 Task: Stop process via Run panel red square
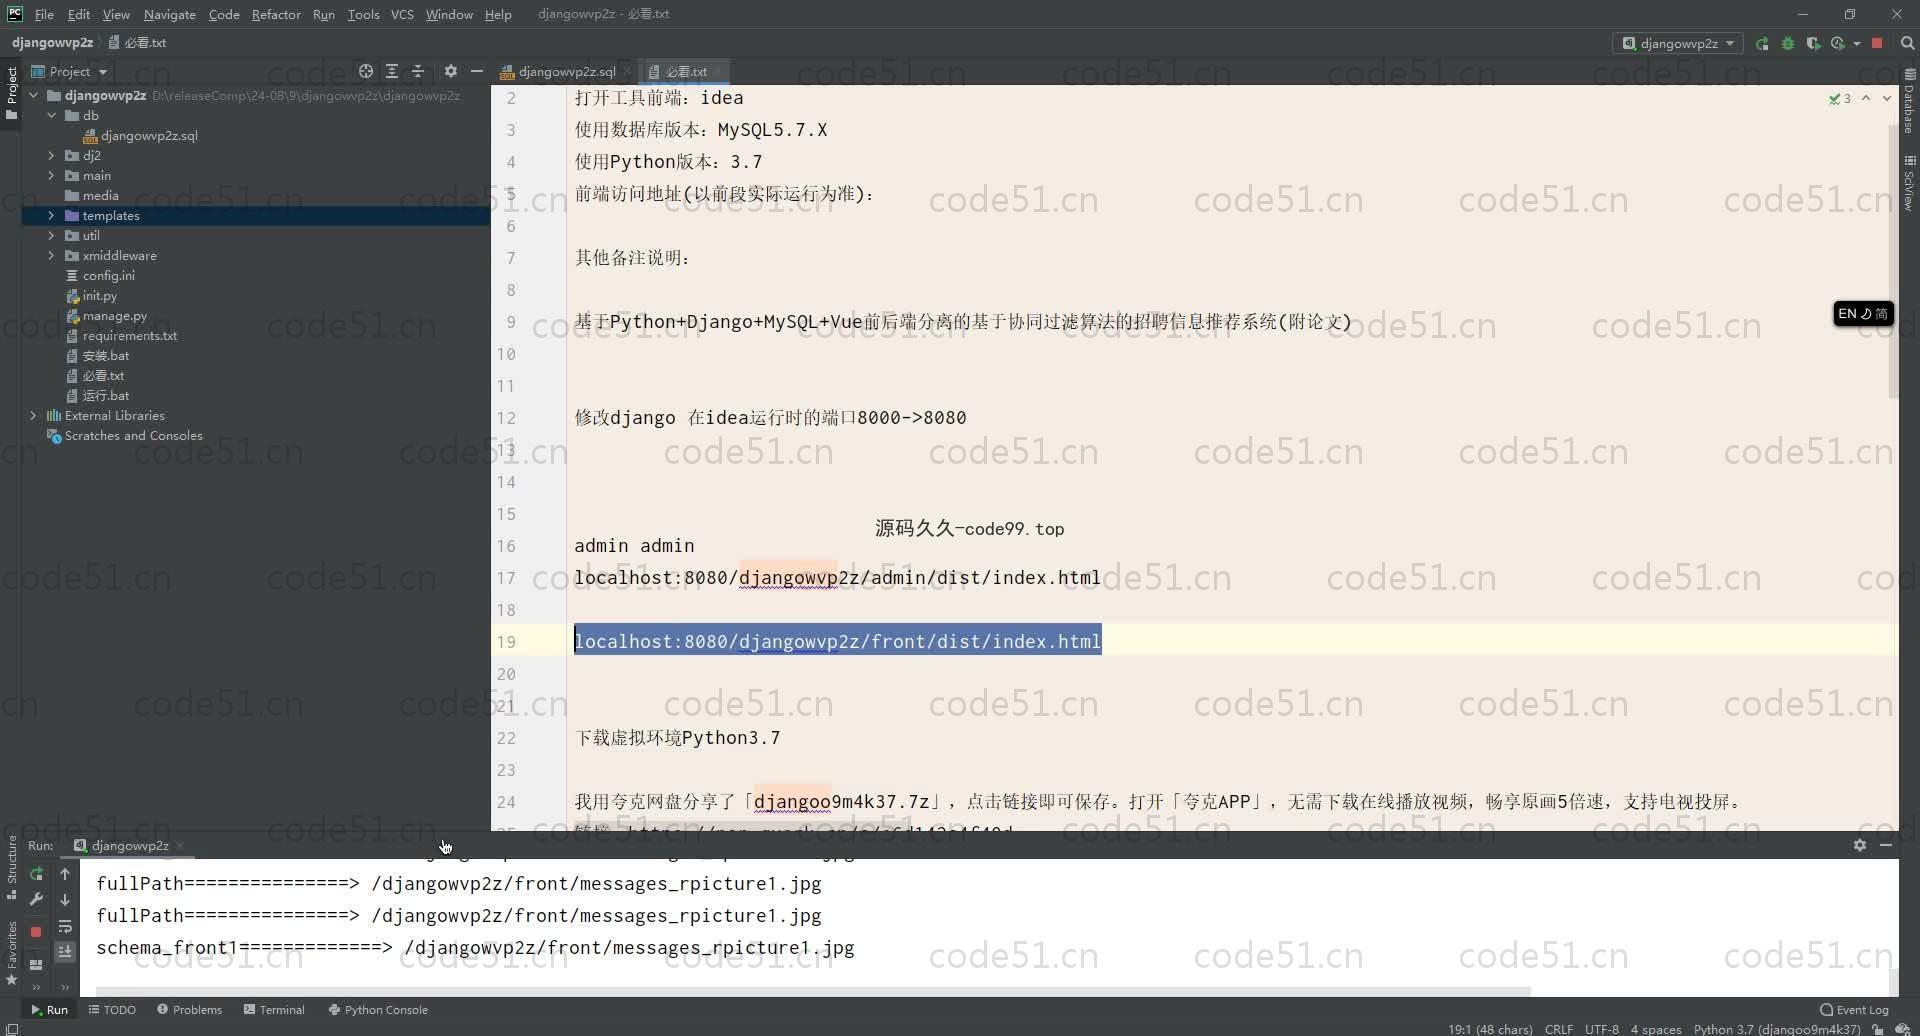pyautogui.click(x=36, y=931)
